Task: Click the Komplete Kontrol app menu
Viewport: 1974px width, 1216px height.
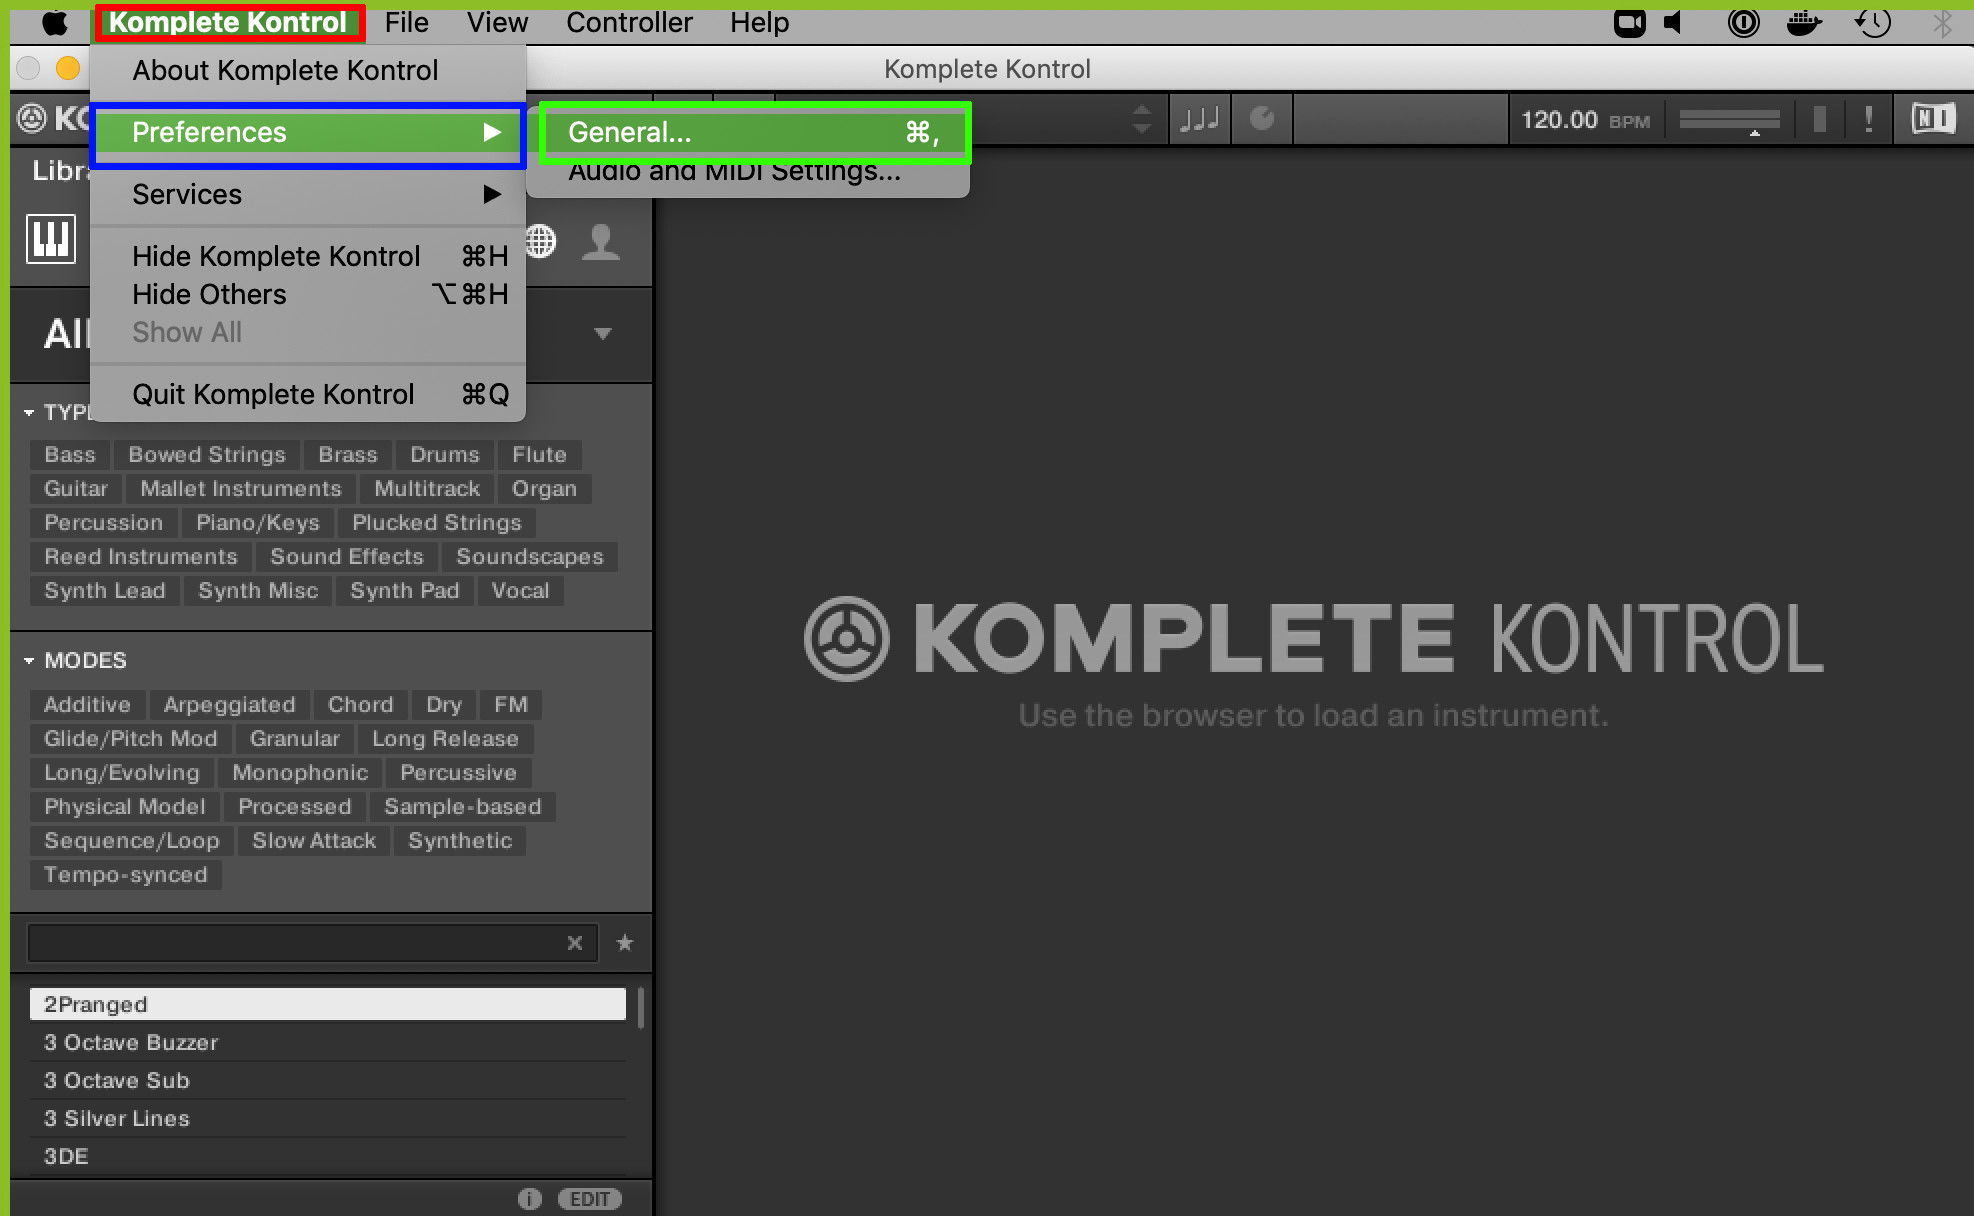Action: coord(228,22)
